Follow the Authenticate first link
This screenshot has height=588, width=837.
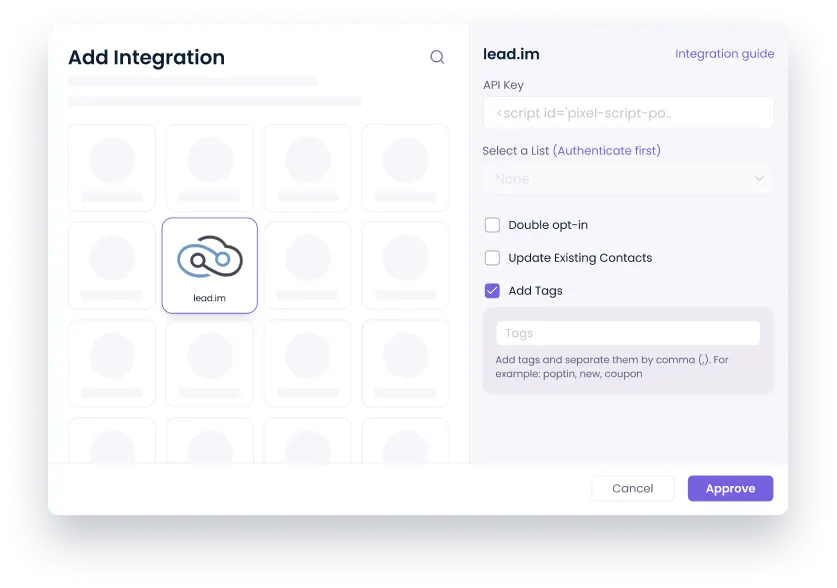pyautogui.click(x=609, y=150)
